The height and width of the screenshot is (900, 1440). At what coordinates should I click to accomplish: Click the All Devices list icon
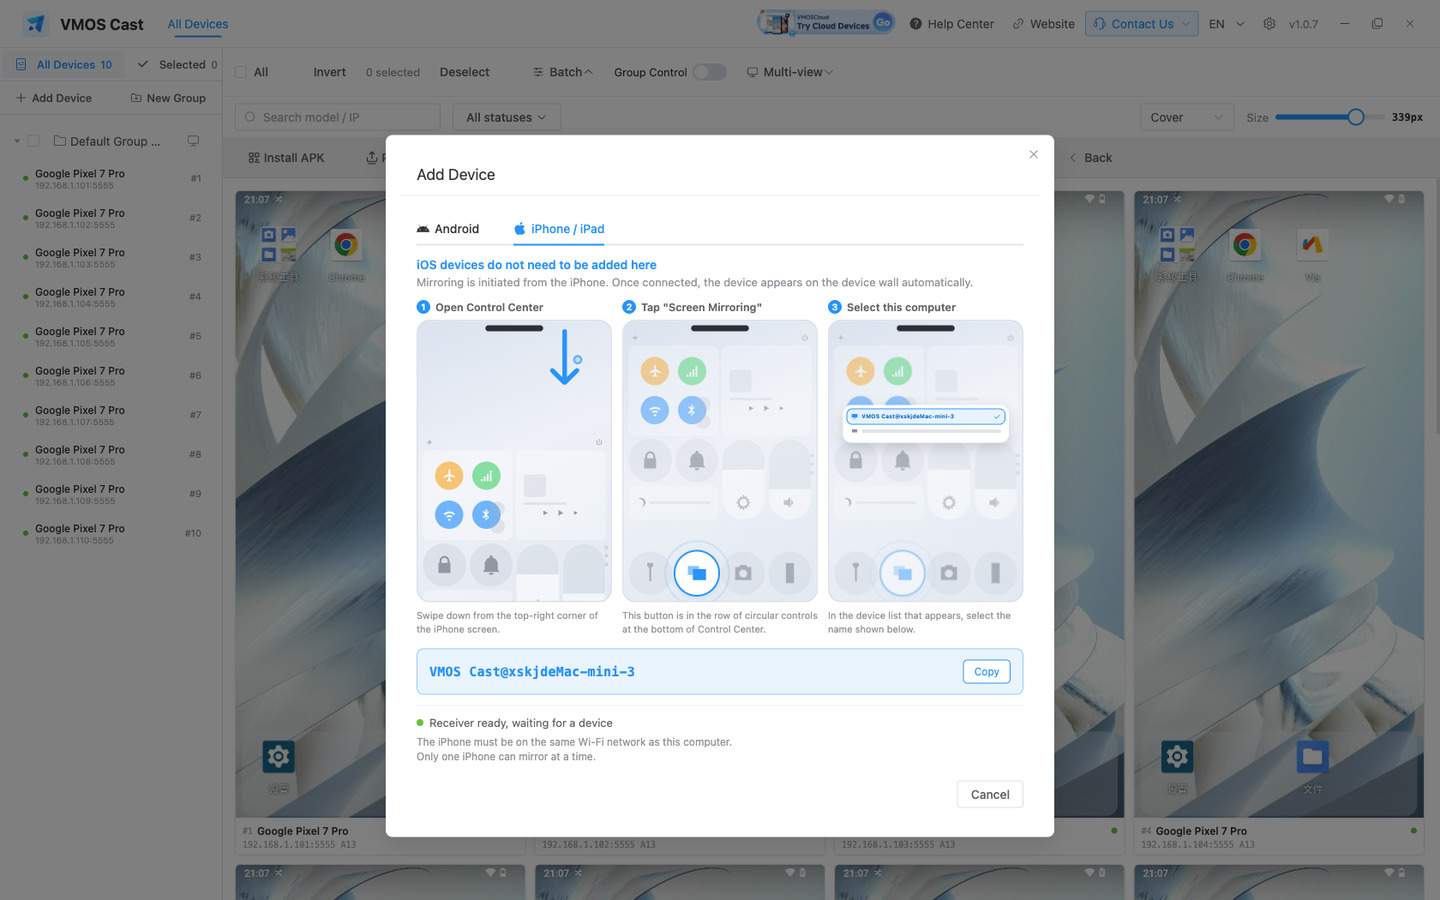pyautogui.click(x=21, y=64)
